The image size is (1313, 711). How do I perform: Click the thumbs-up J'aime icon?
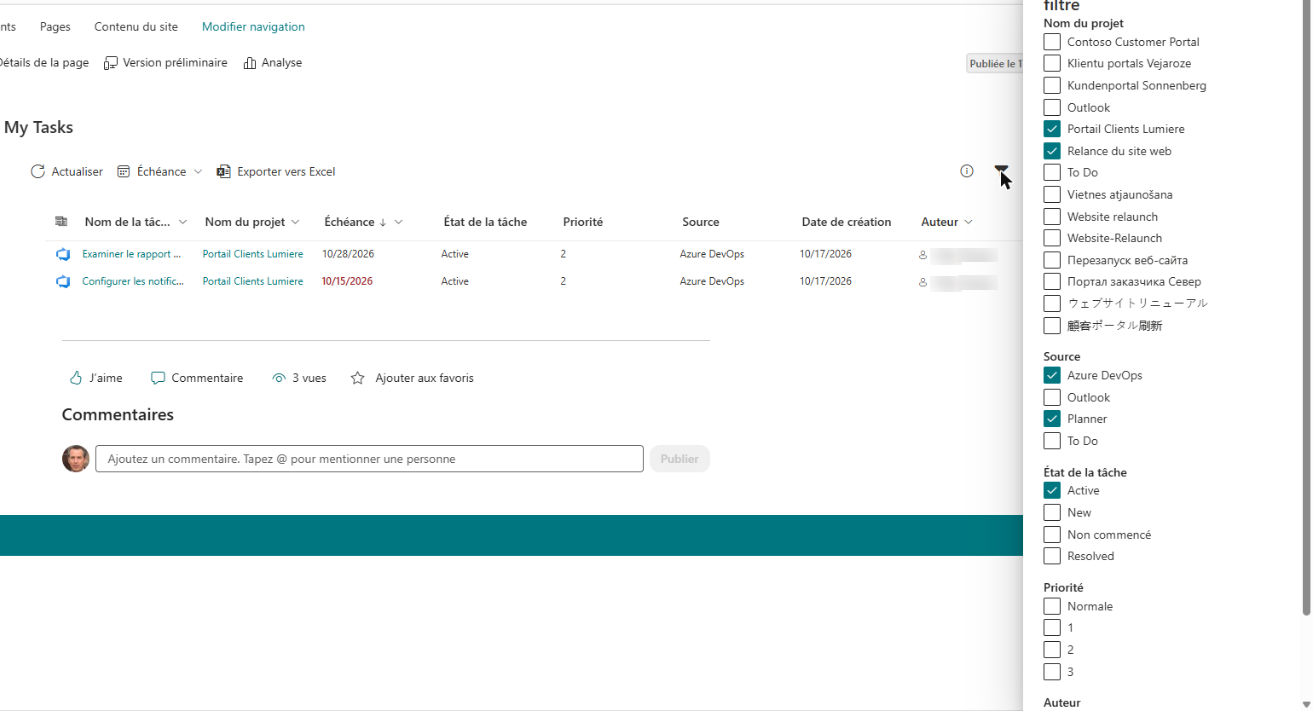(x=76, y=378)
